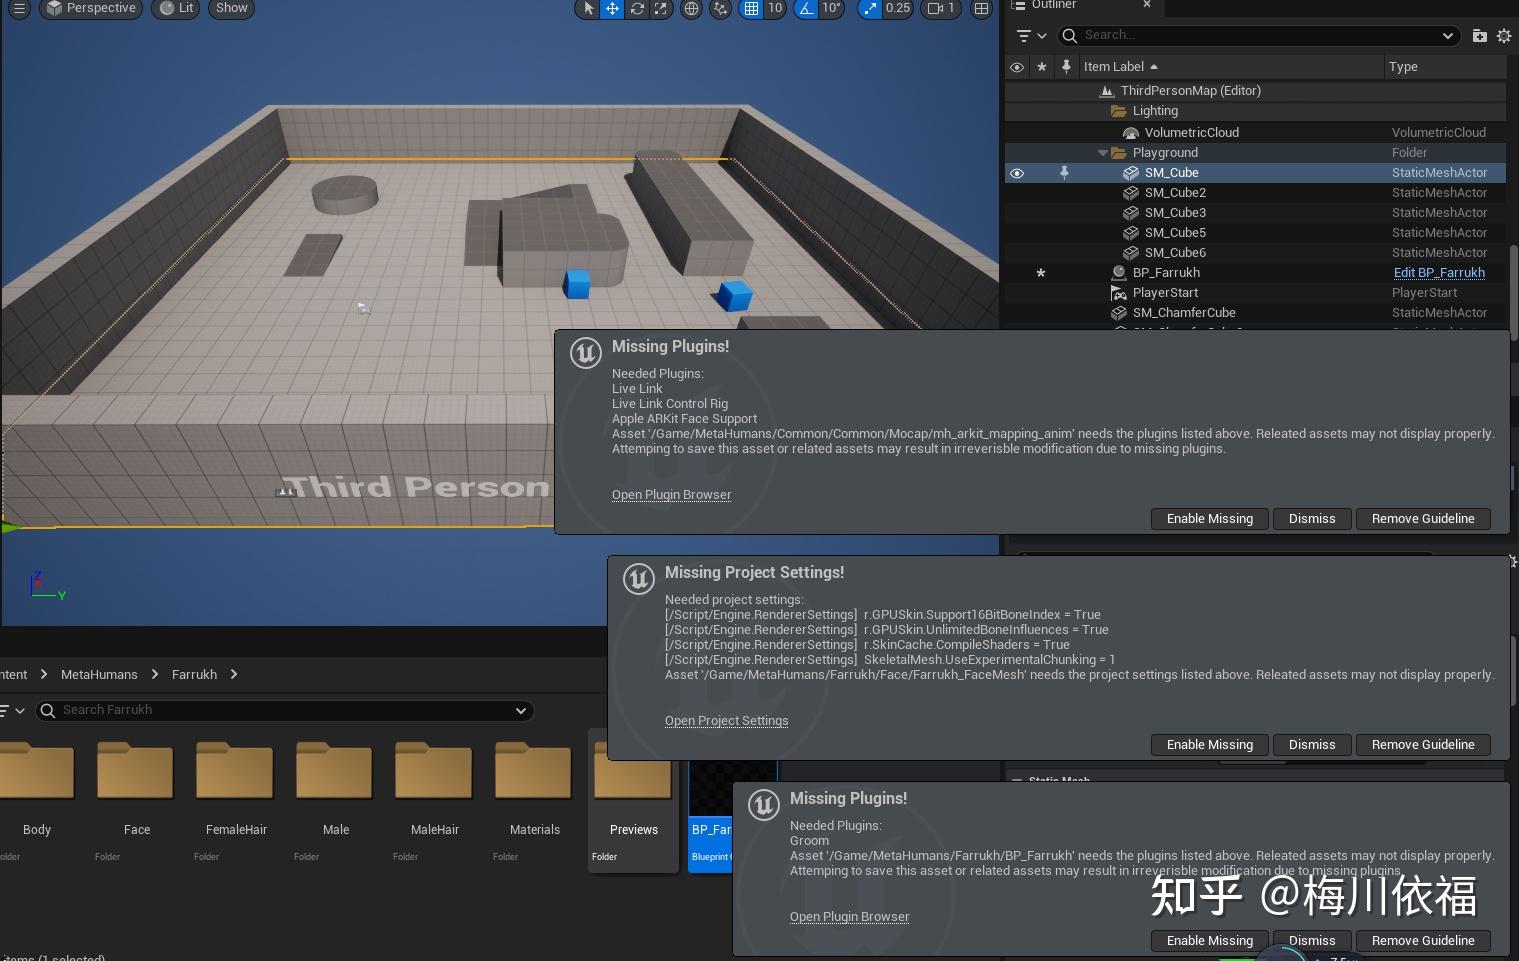Open Outliner settings gear
This screenshot has height=961, width=1519.
point(1504,35)
